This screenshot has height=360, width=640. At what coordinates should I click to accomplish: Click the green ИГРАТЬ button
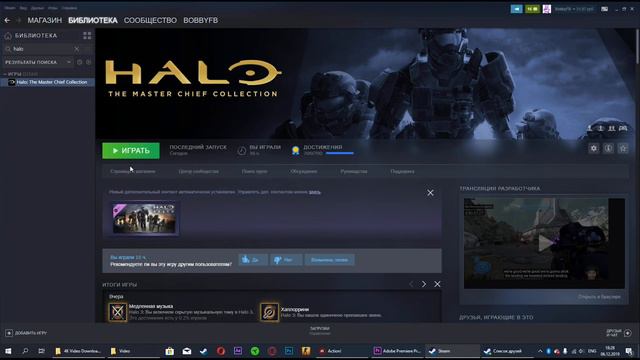point(131,151)
